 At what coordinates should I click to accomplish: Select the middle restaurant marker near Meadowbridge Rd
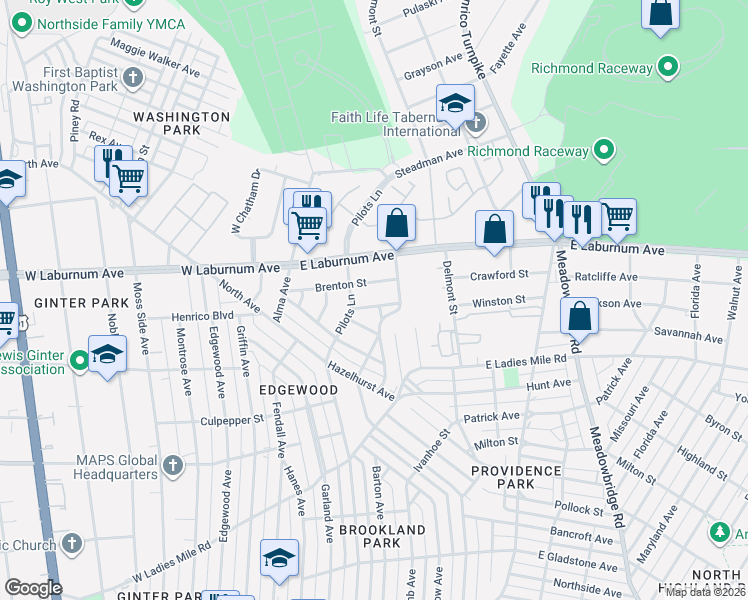point(553,216)
